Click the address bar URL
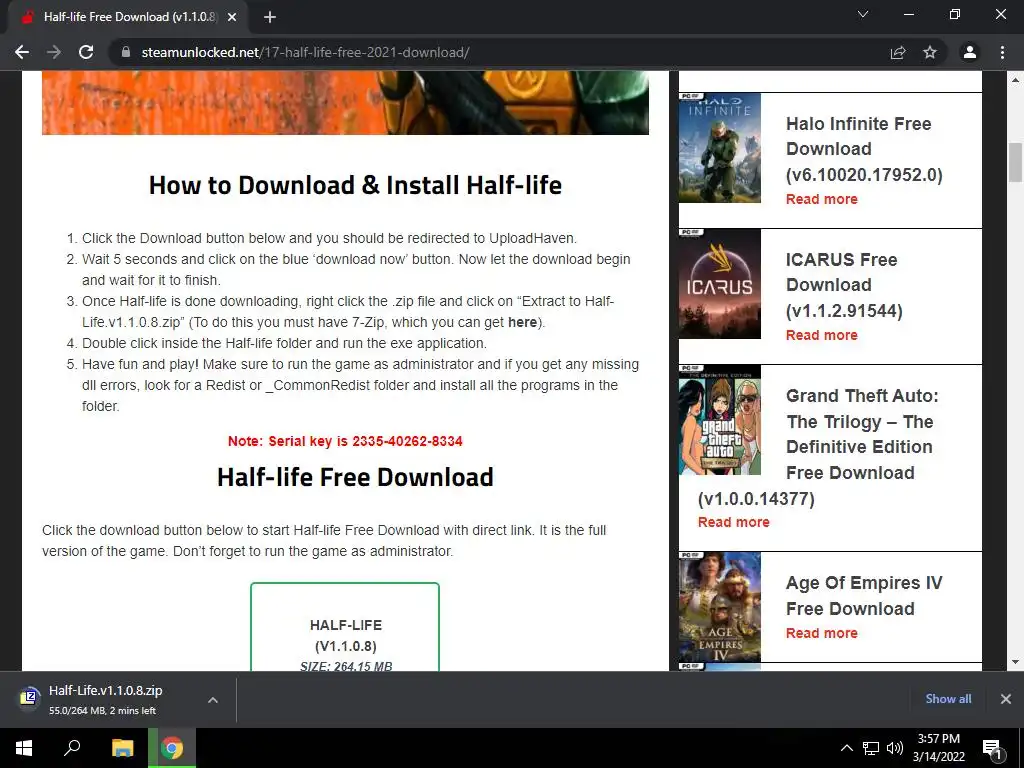This screenshot has width=1024, height=768. click(305, 52)
